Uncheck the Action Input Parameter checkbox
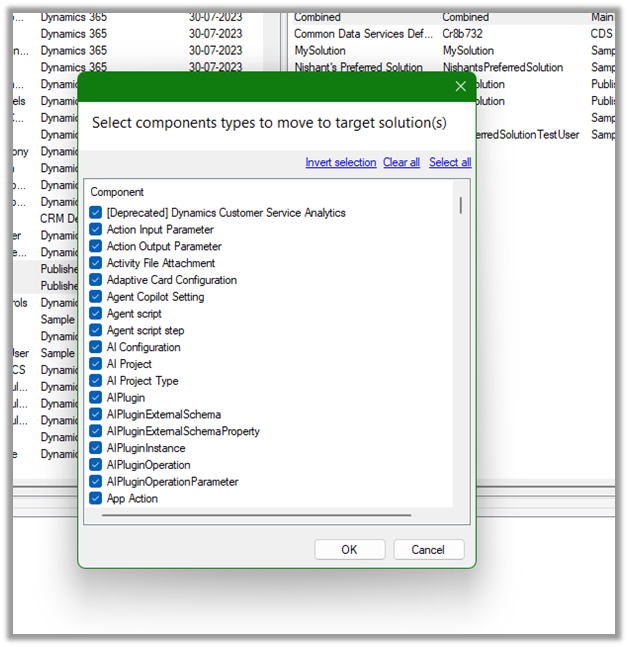 (x=96, y=230)
